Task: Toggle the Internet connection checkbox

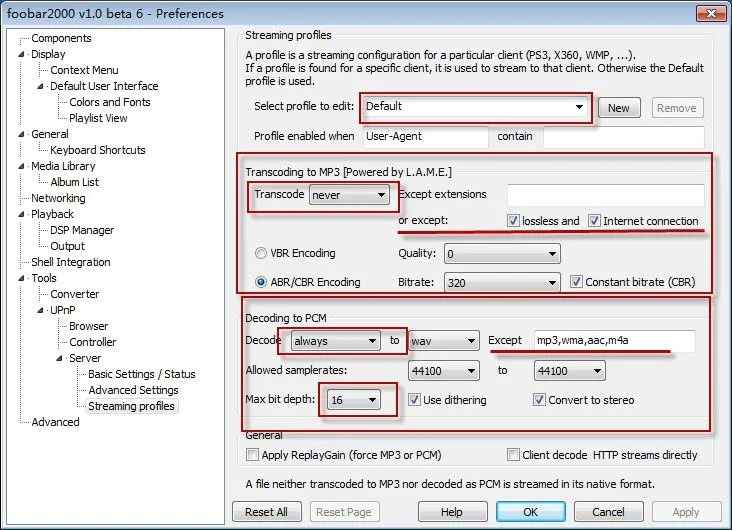Action: (x=594, y=221)
